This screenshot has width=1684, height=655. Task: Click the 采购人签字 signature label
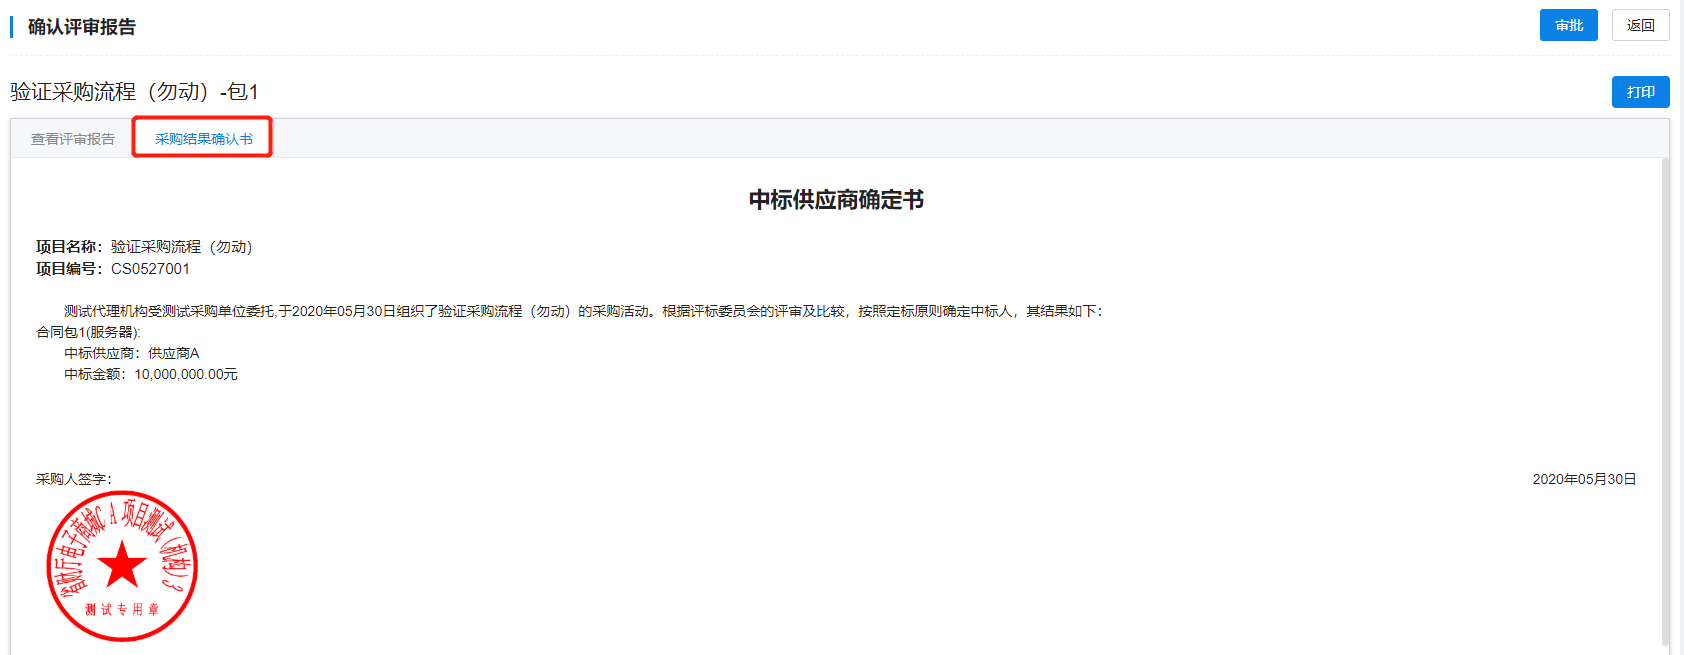(74, 479)
